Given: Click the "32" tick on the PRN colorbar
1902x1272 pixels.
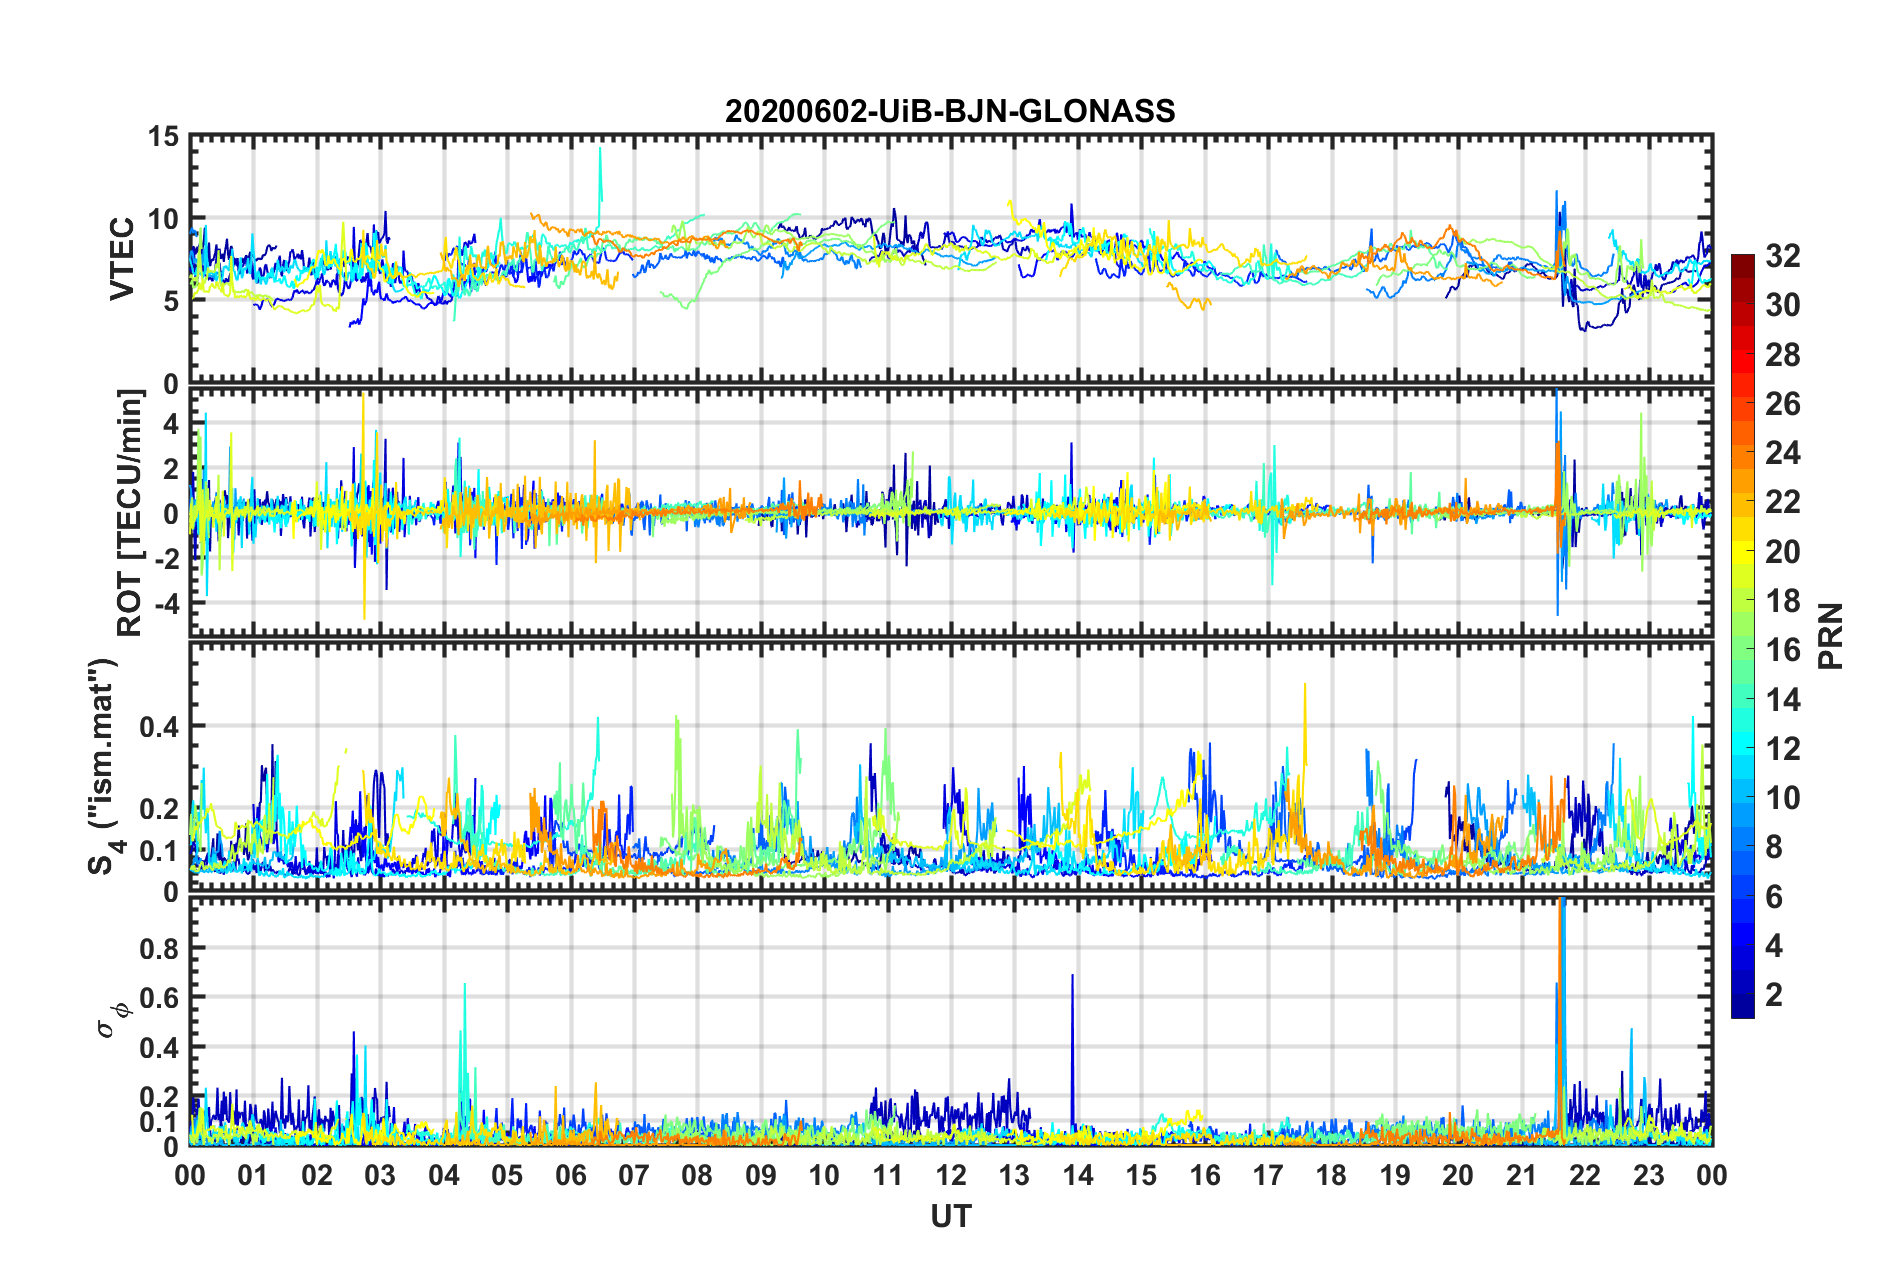Looking at the screenshot, I should tap(1783, 256).
